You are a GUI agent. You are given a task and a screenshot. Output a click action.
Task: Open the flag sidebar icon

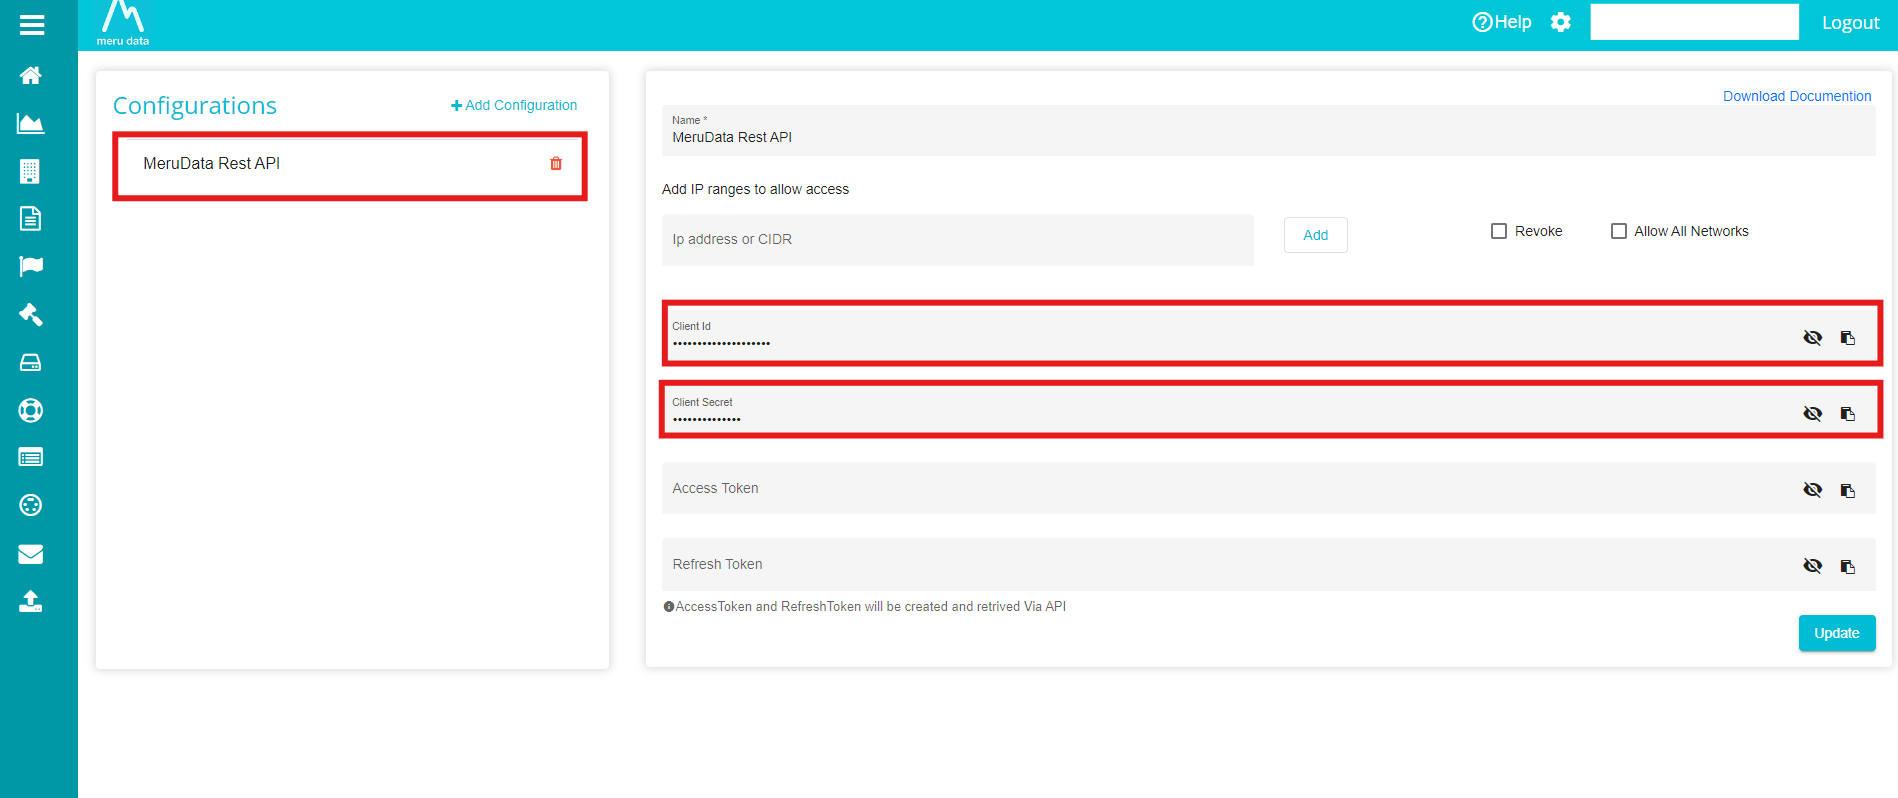click(31, 266)
